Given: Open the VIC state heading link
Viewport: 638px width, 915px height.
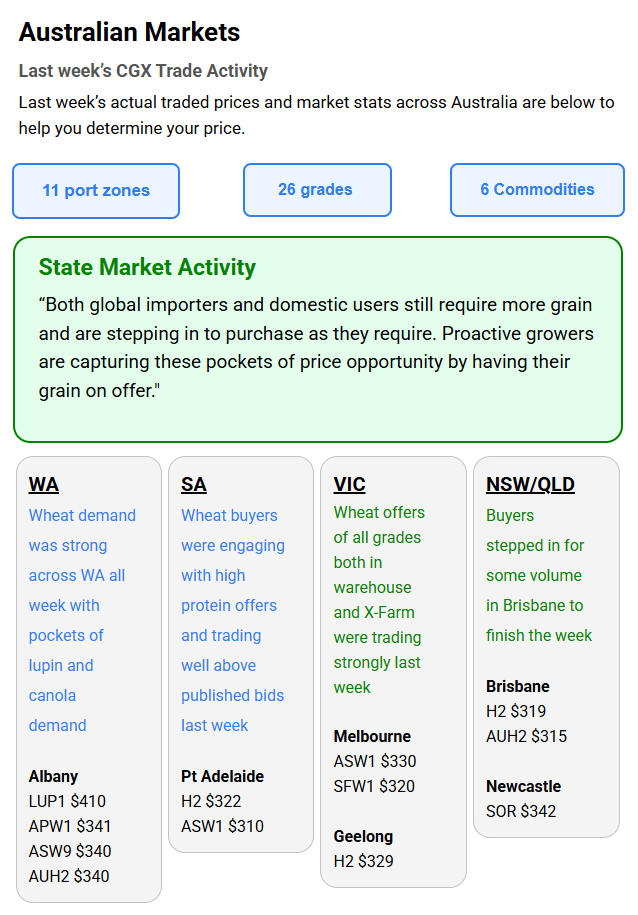Looking at the screenshot, I should 350,485.
